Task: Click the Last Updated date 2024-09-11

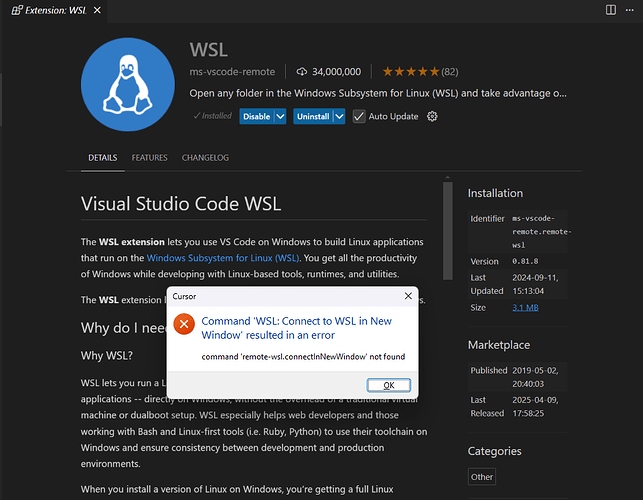Action: (535, 284)
